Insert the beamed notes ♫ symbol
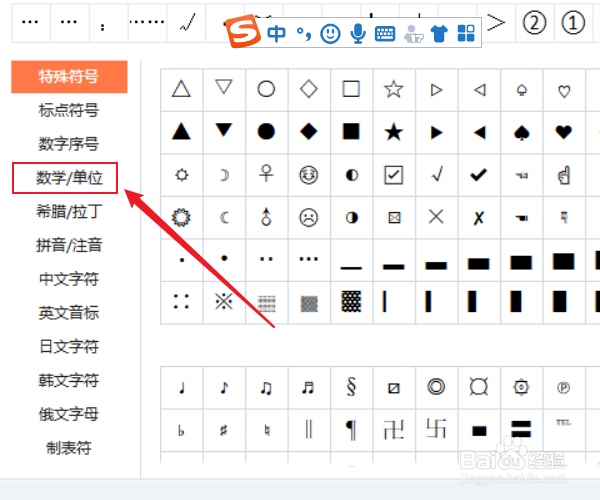Screen dimensions: 600x500 266,387
